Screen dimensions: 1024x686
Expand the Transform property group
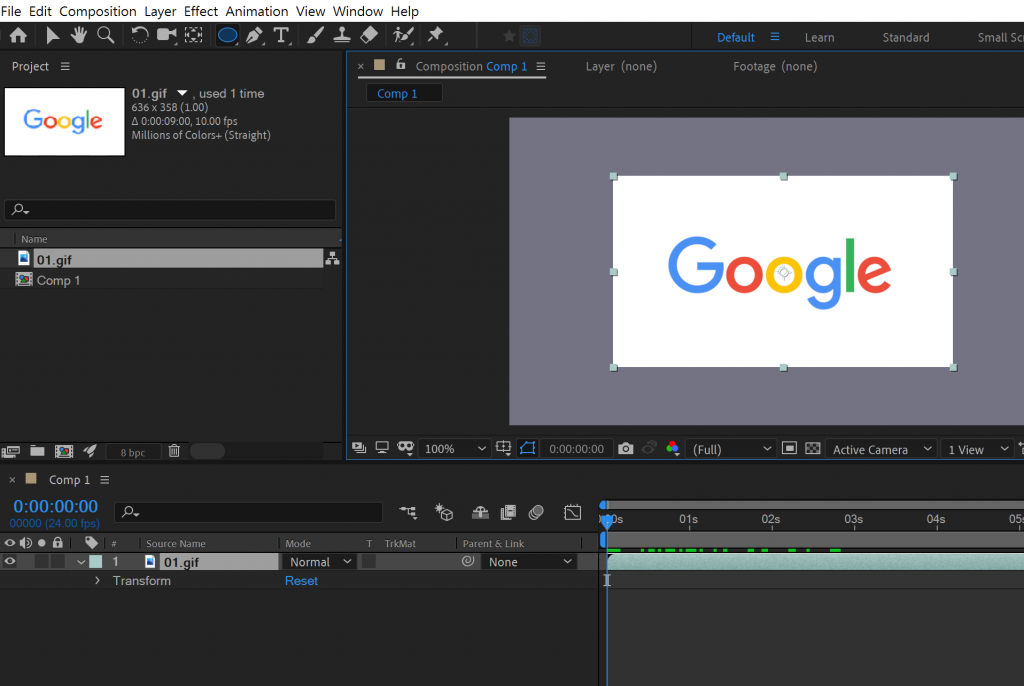click(97, 581)
